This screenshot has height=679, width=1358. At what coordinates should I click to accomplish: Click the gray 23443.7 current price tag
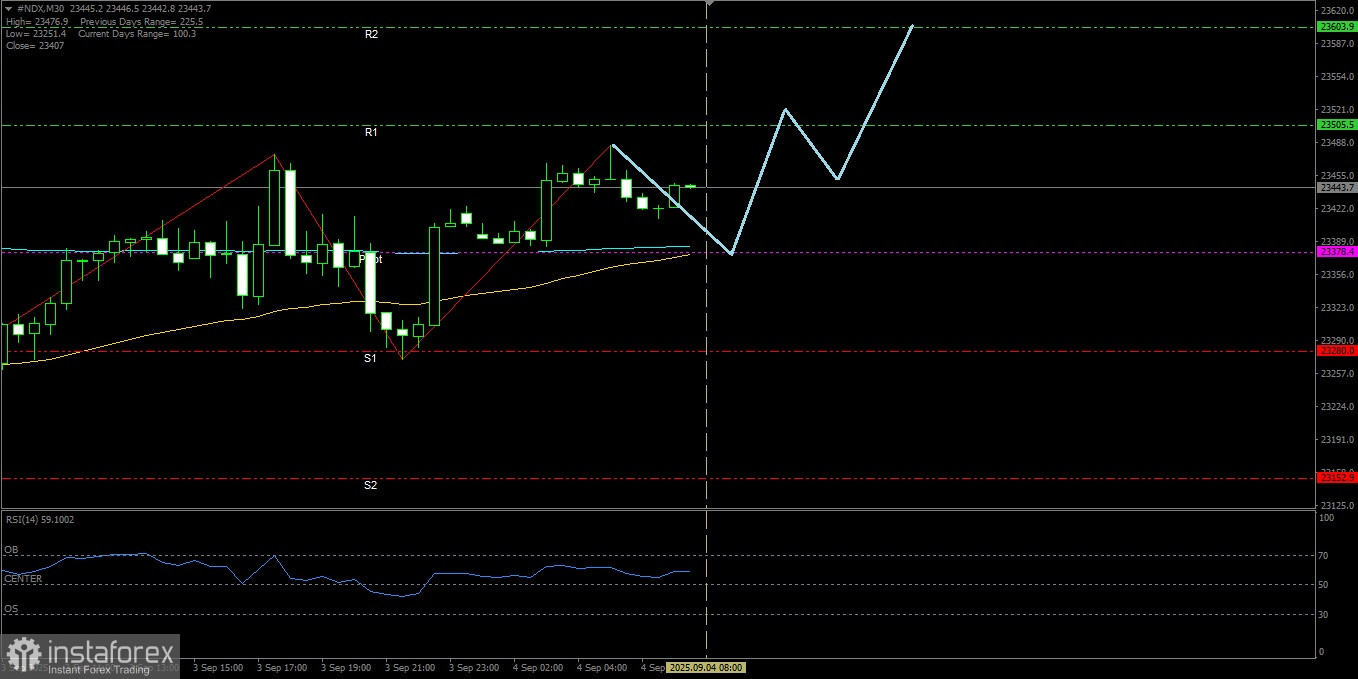click(x=1337, y=187)
